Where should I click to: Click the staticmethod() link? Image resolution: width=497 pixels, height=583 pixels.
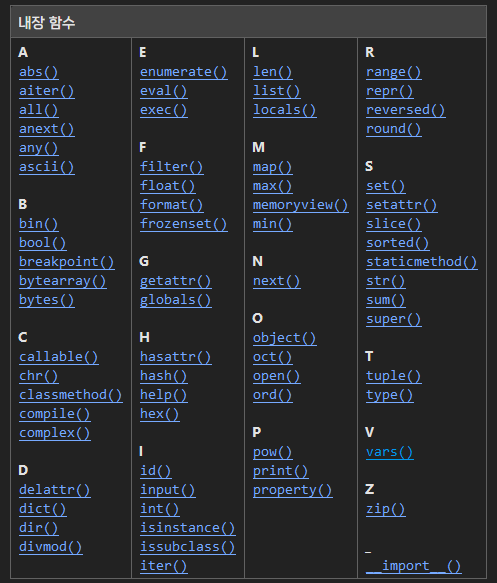(422, 262)
